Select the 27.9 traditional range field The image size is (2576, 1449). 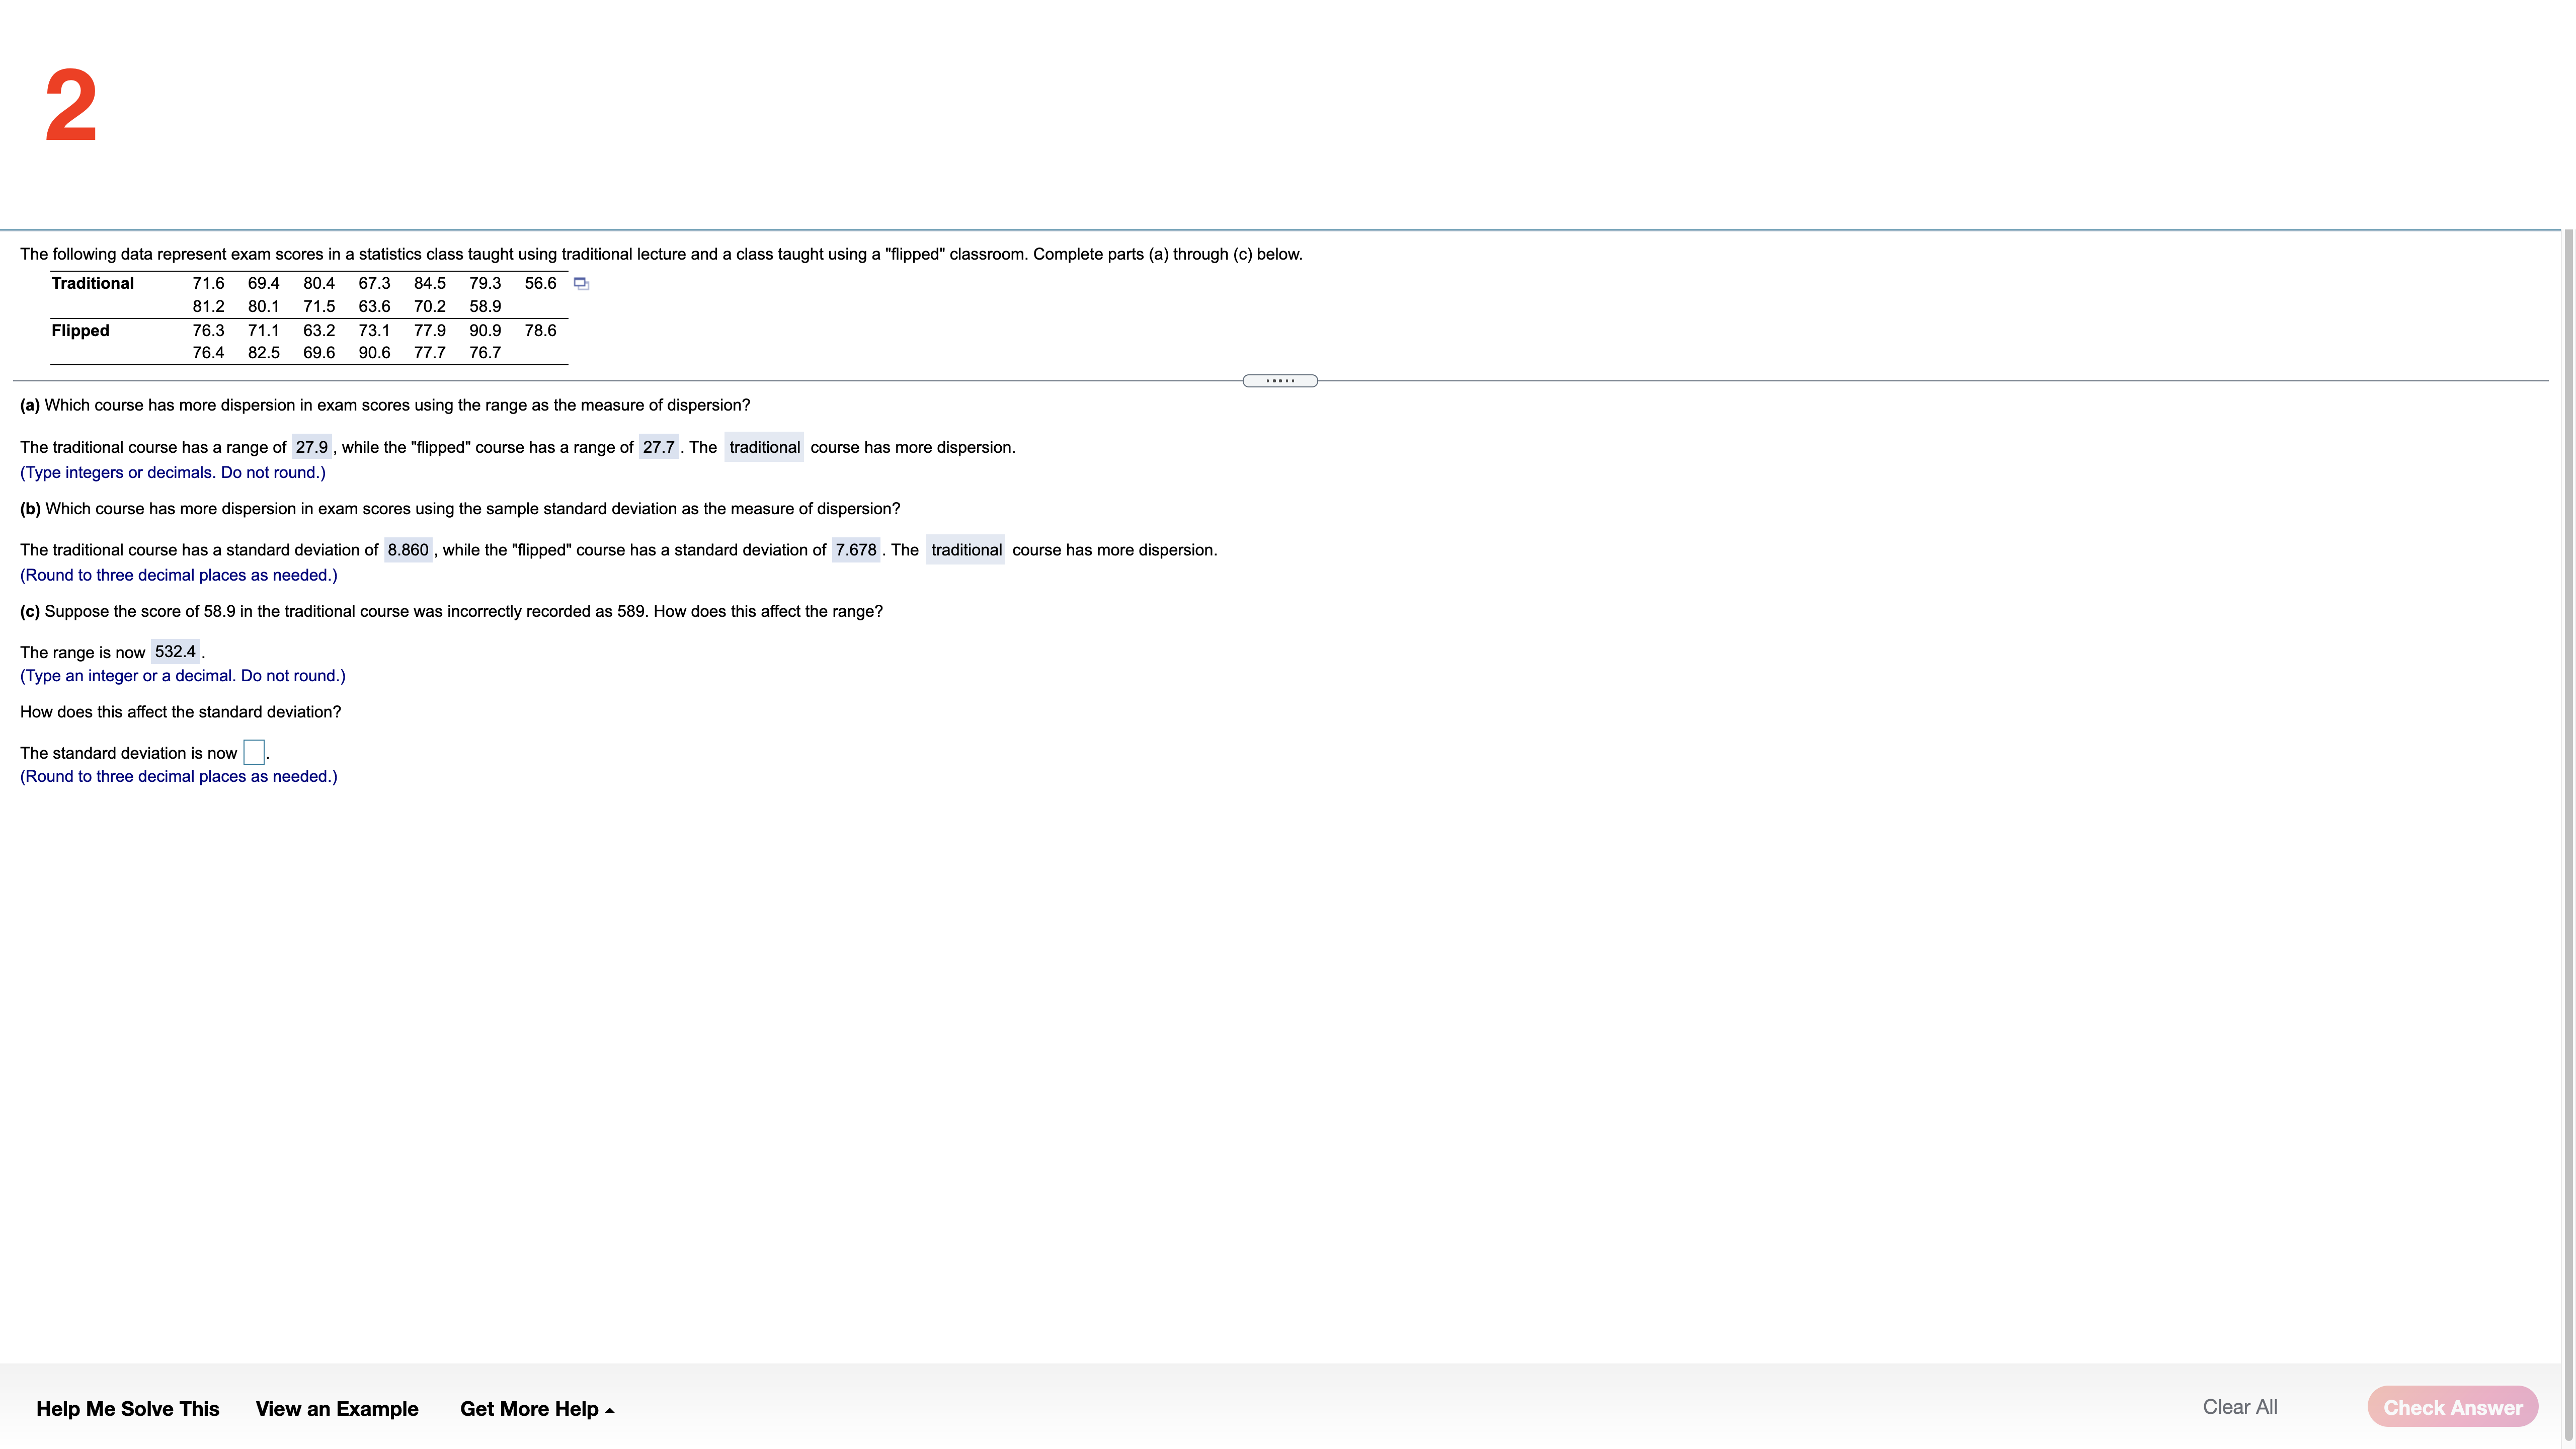pos(311,447)
